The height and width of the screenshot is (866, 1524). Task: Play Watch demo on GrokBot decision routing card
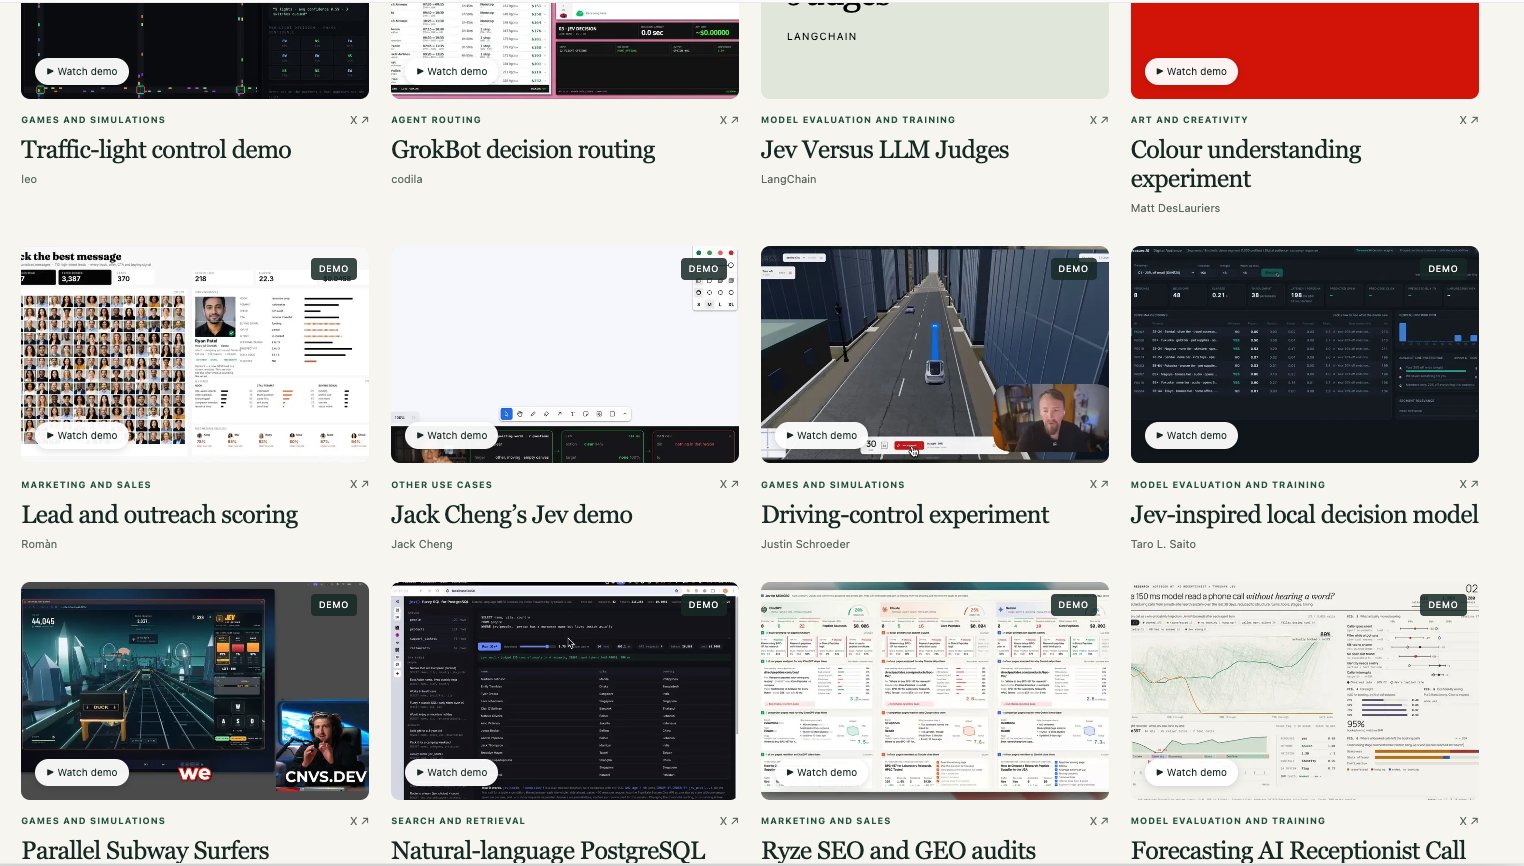[x=452, y=71]
